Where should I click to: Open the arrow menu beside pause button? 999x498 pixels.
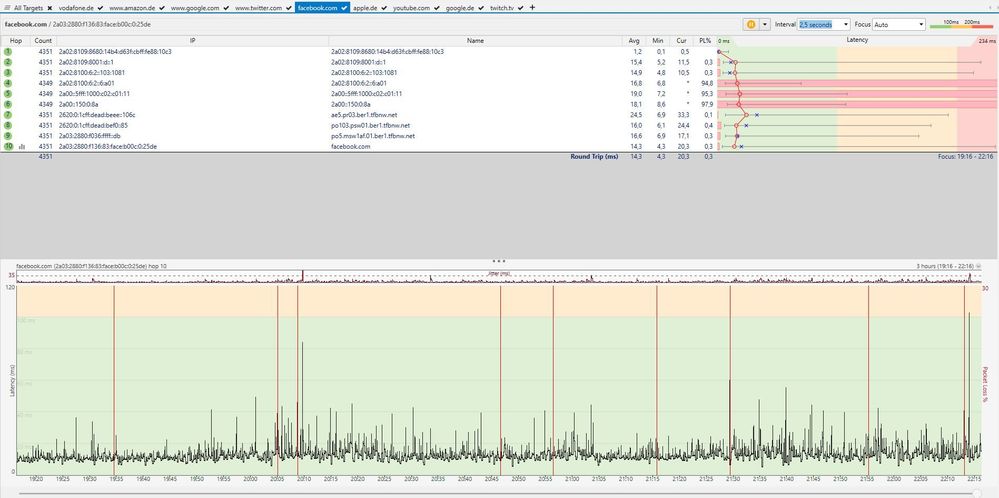(x=765, y=24)
